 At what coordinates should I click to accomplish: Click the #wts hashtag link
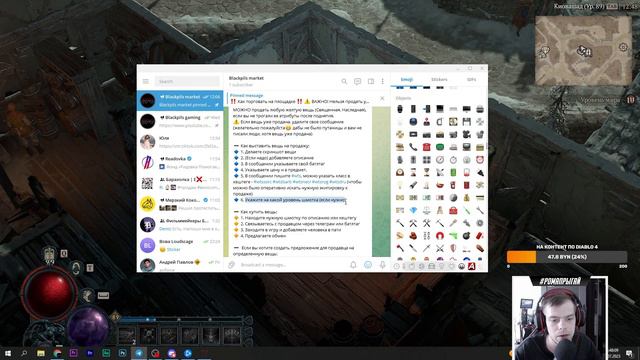(x=296, y=176)
